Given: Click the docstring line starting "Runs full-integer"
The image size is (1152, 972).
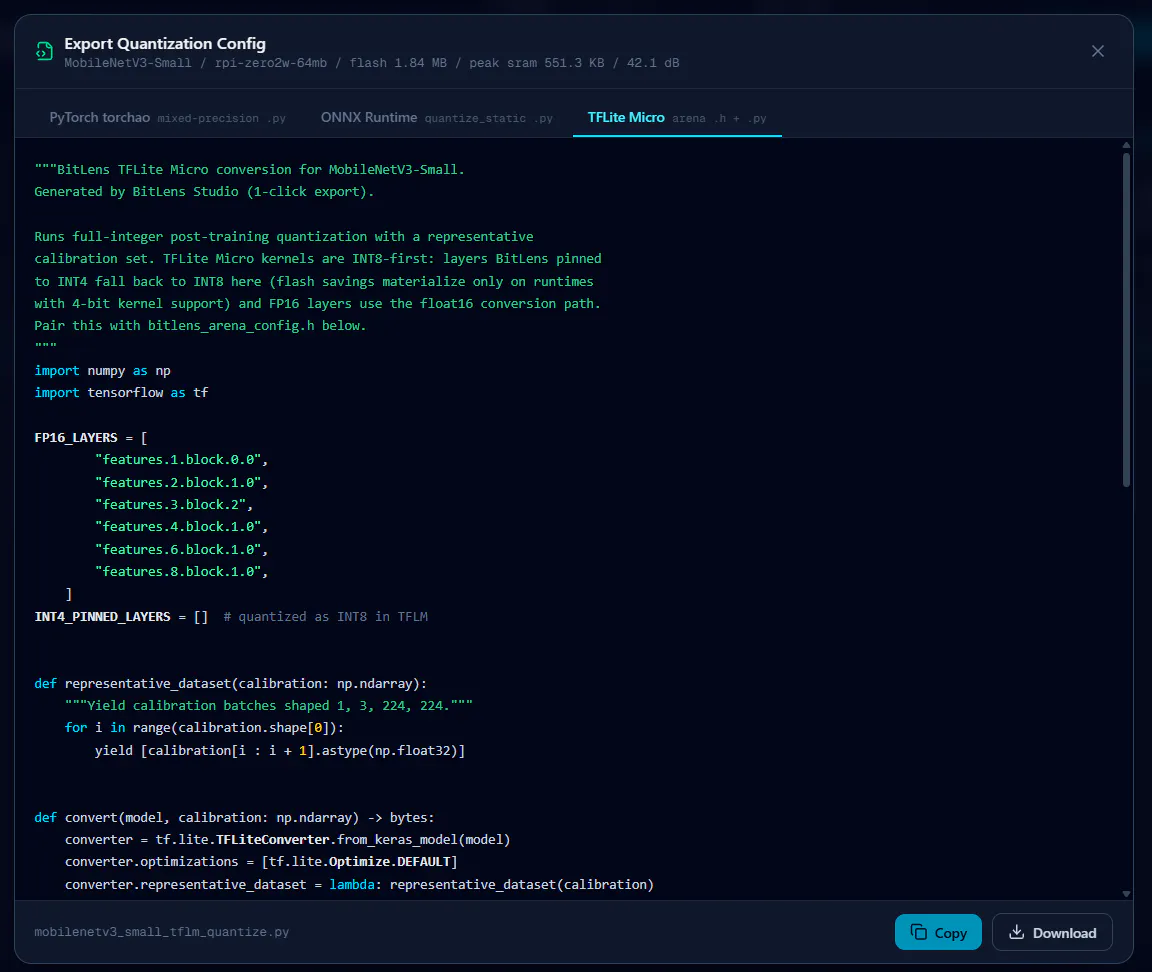Looking at the screenshot, I should click(284, 237).
